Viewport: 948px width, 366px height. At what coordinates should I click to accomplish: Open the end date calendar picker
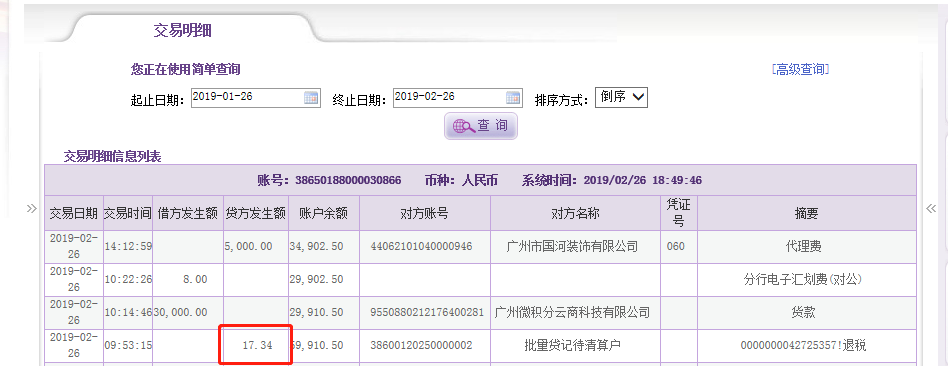[513, 98]
